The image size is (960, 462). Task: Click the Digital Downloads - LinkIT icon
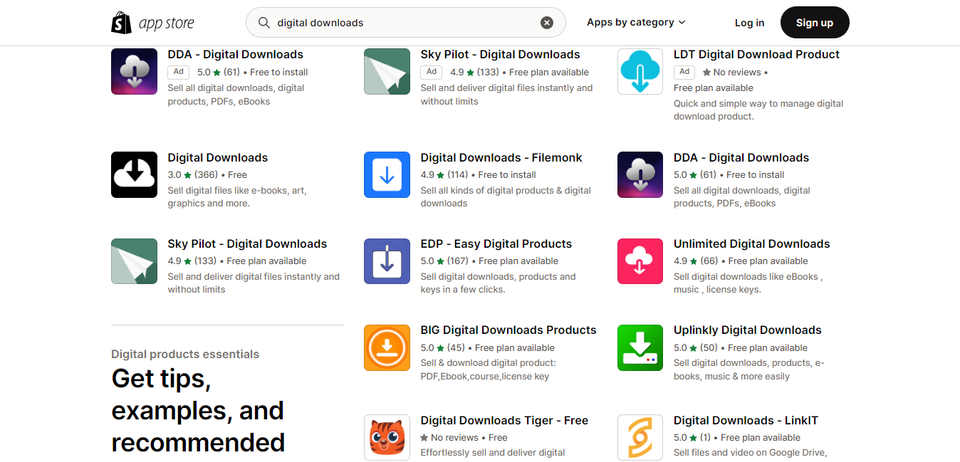coord(640,437)
